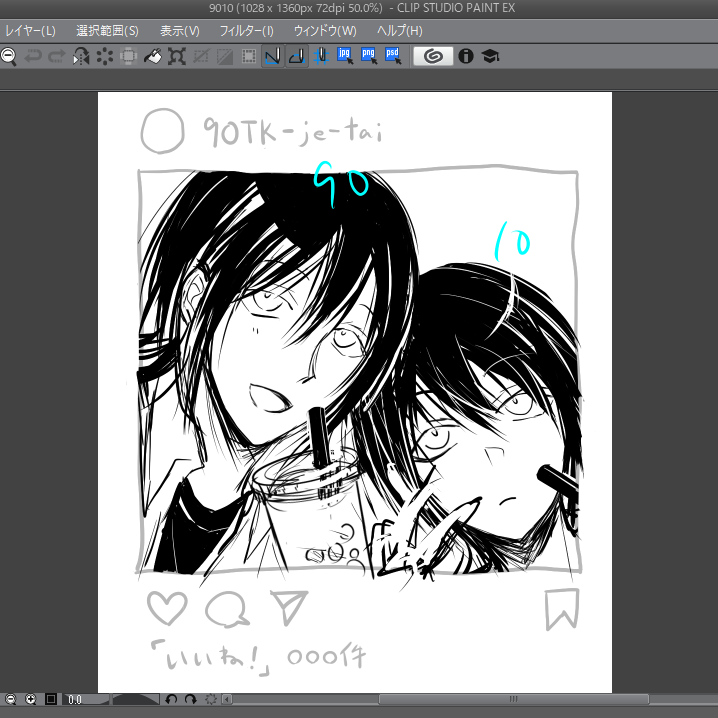Viewport: 718px width, 718px height.
Task: Click the fit-to-screen square icon below the canvas
Action: 51,699
